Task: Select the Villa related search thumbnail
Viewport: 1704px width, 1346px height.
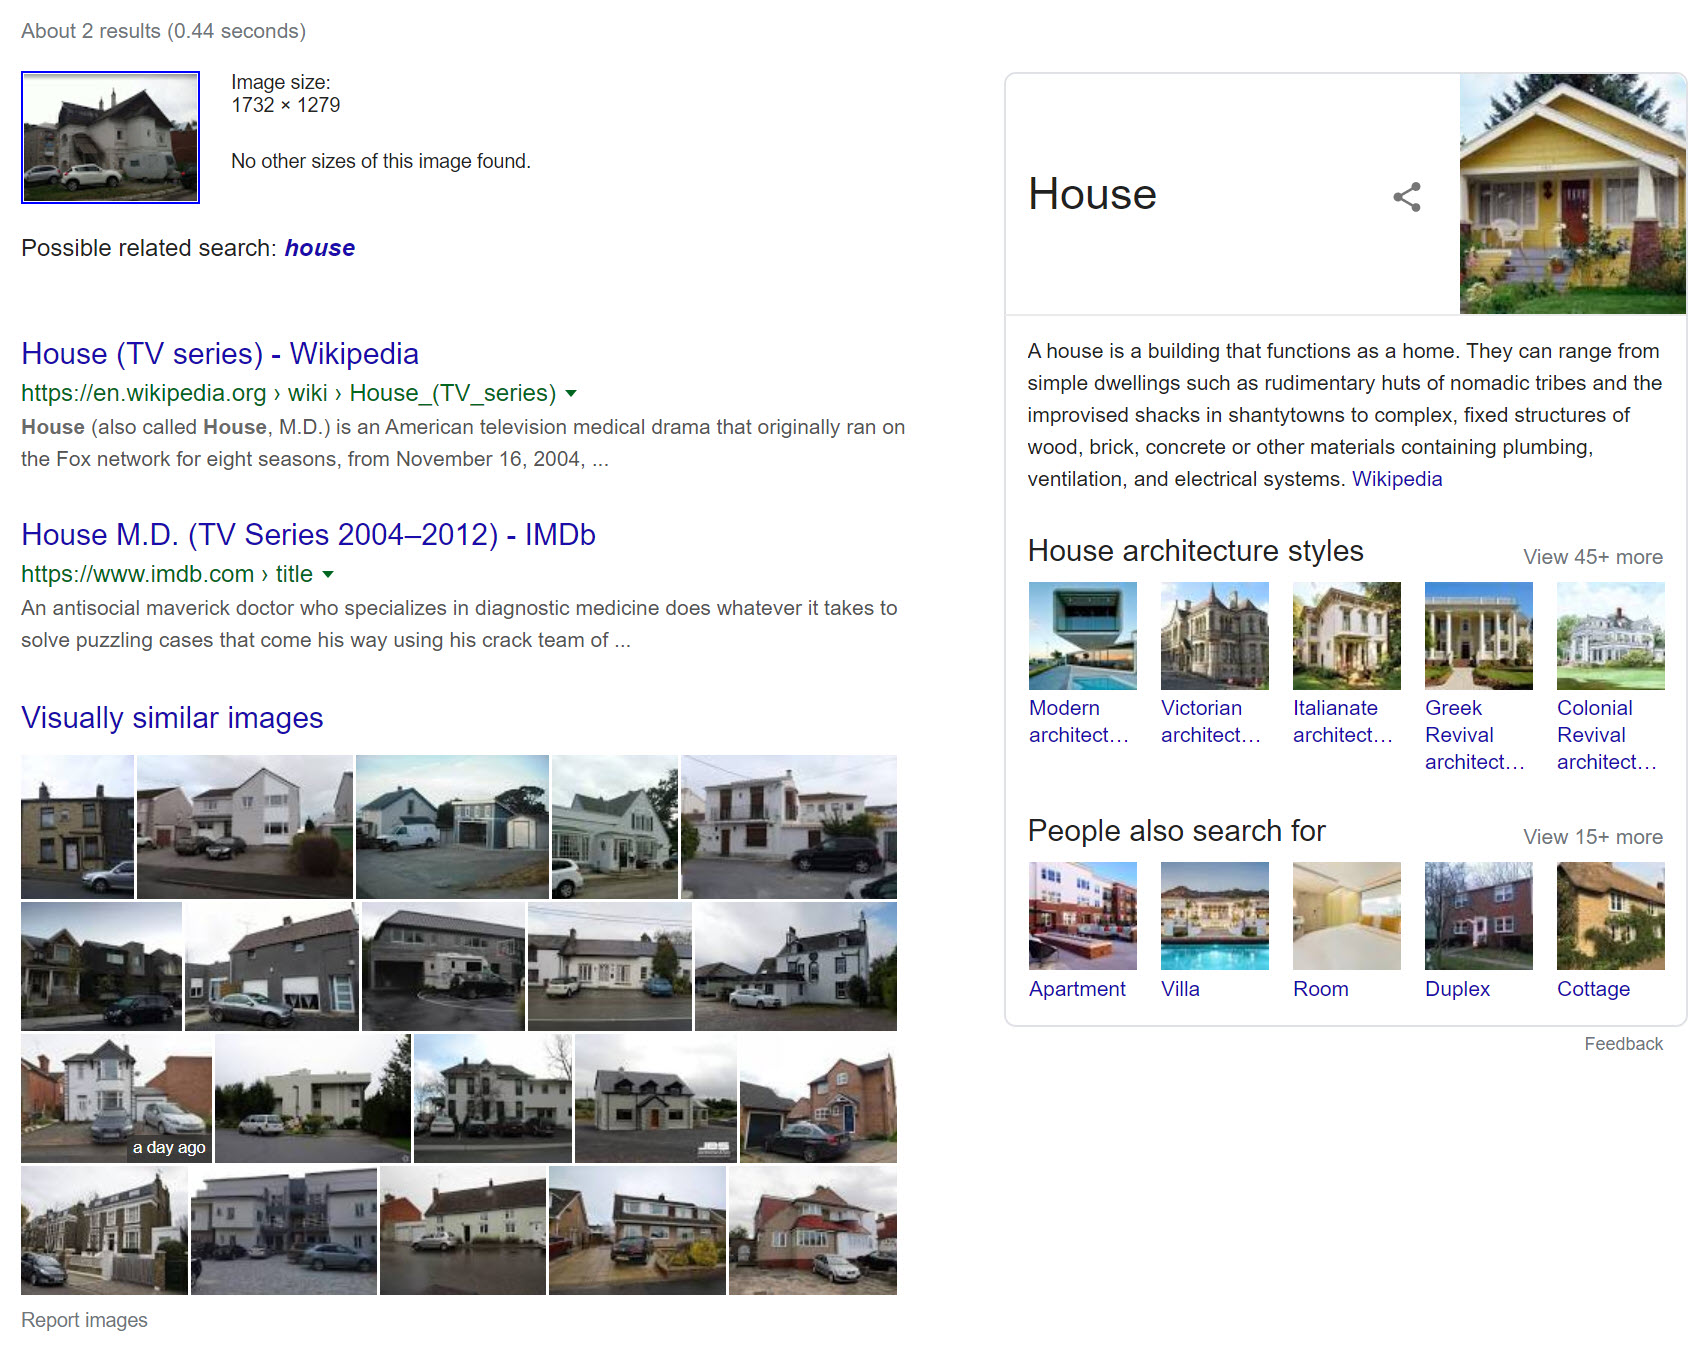Action: point(1214,916)
